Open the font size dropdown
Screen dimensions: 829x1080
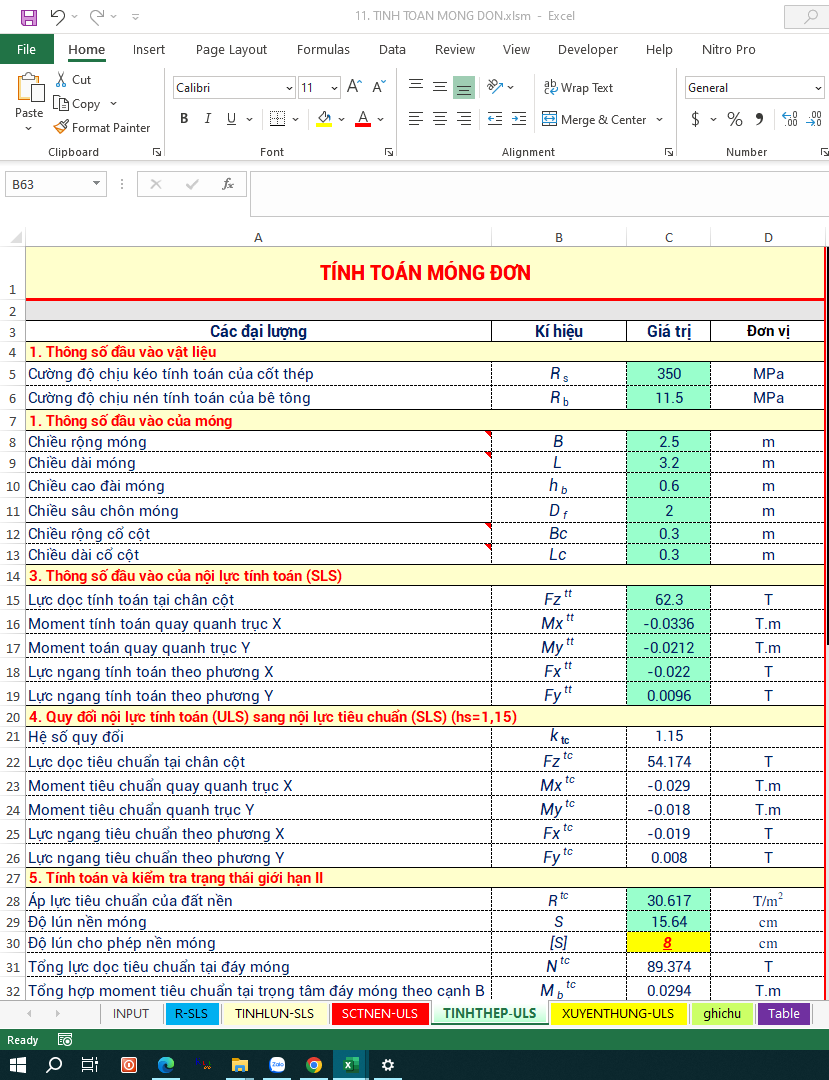coord(335,88)
